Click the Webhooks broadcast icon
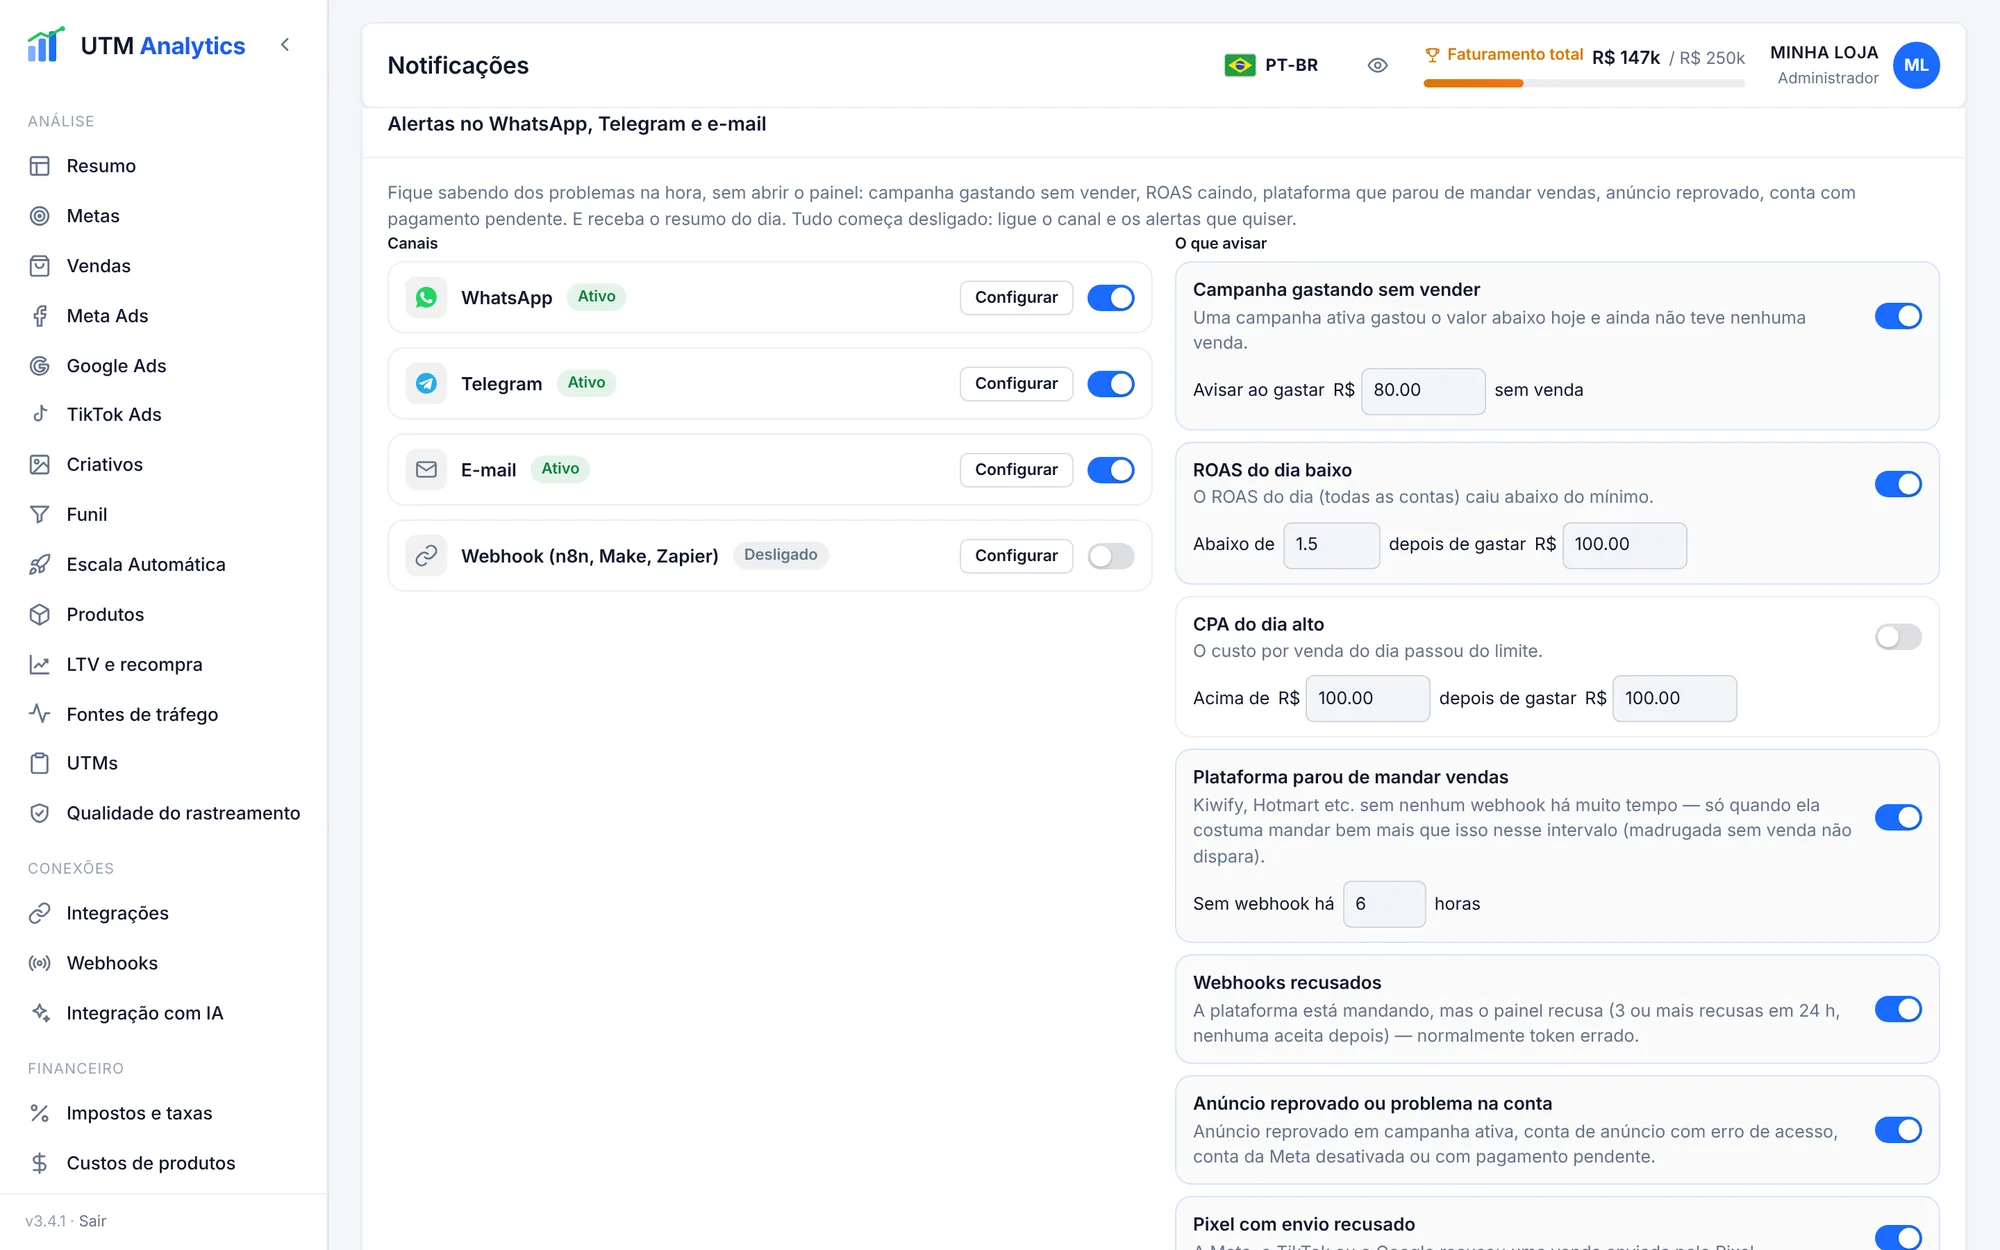This screenshot has height=1250, width=2000. coord(40,963)
